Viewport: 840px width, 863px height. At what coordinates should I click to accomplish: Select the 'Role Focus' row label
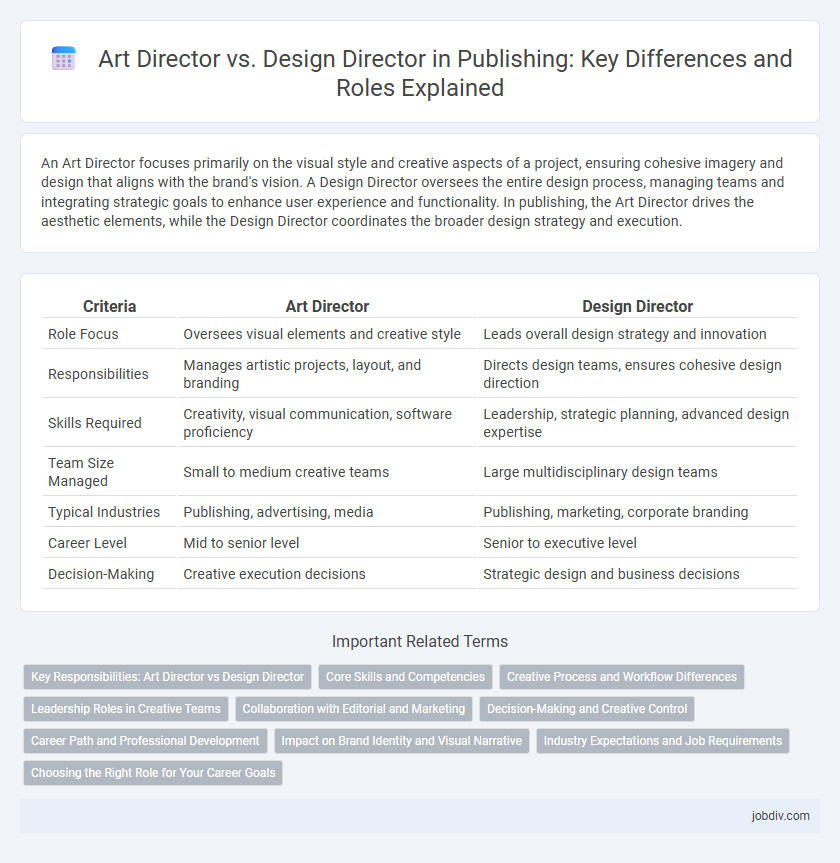tap(83, 334)
